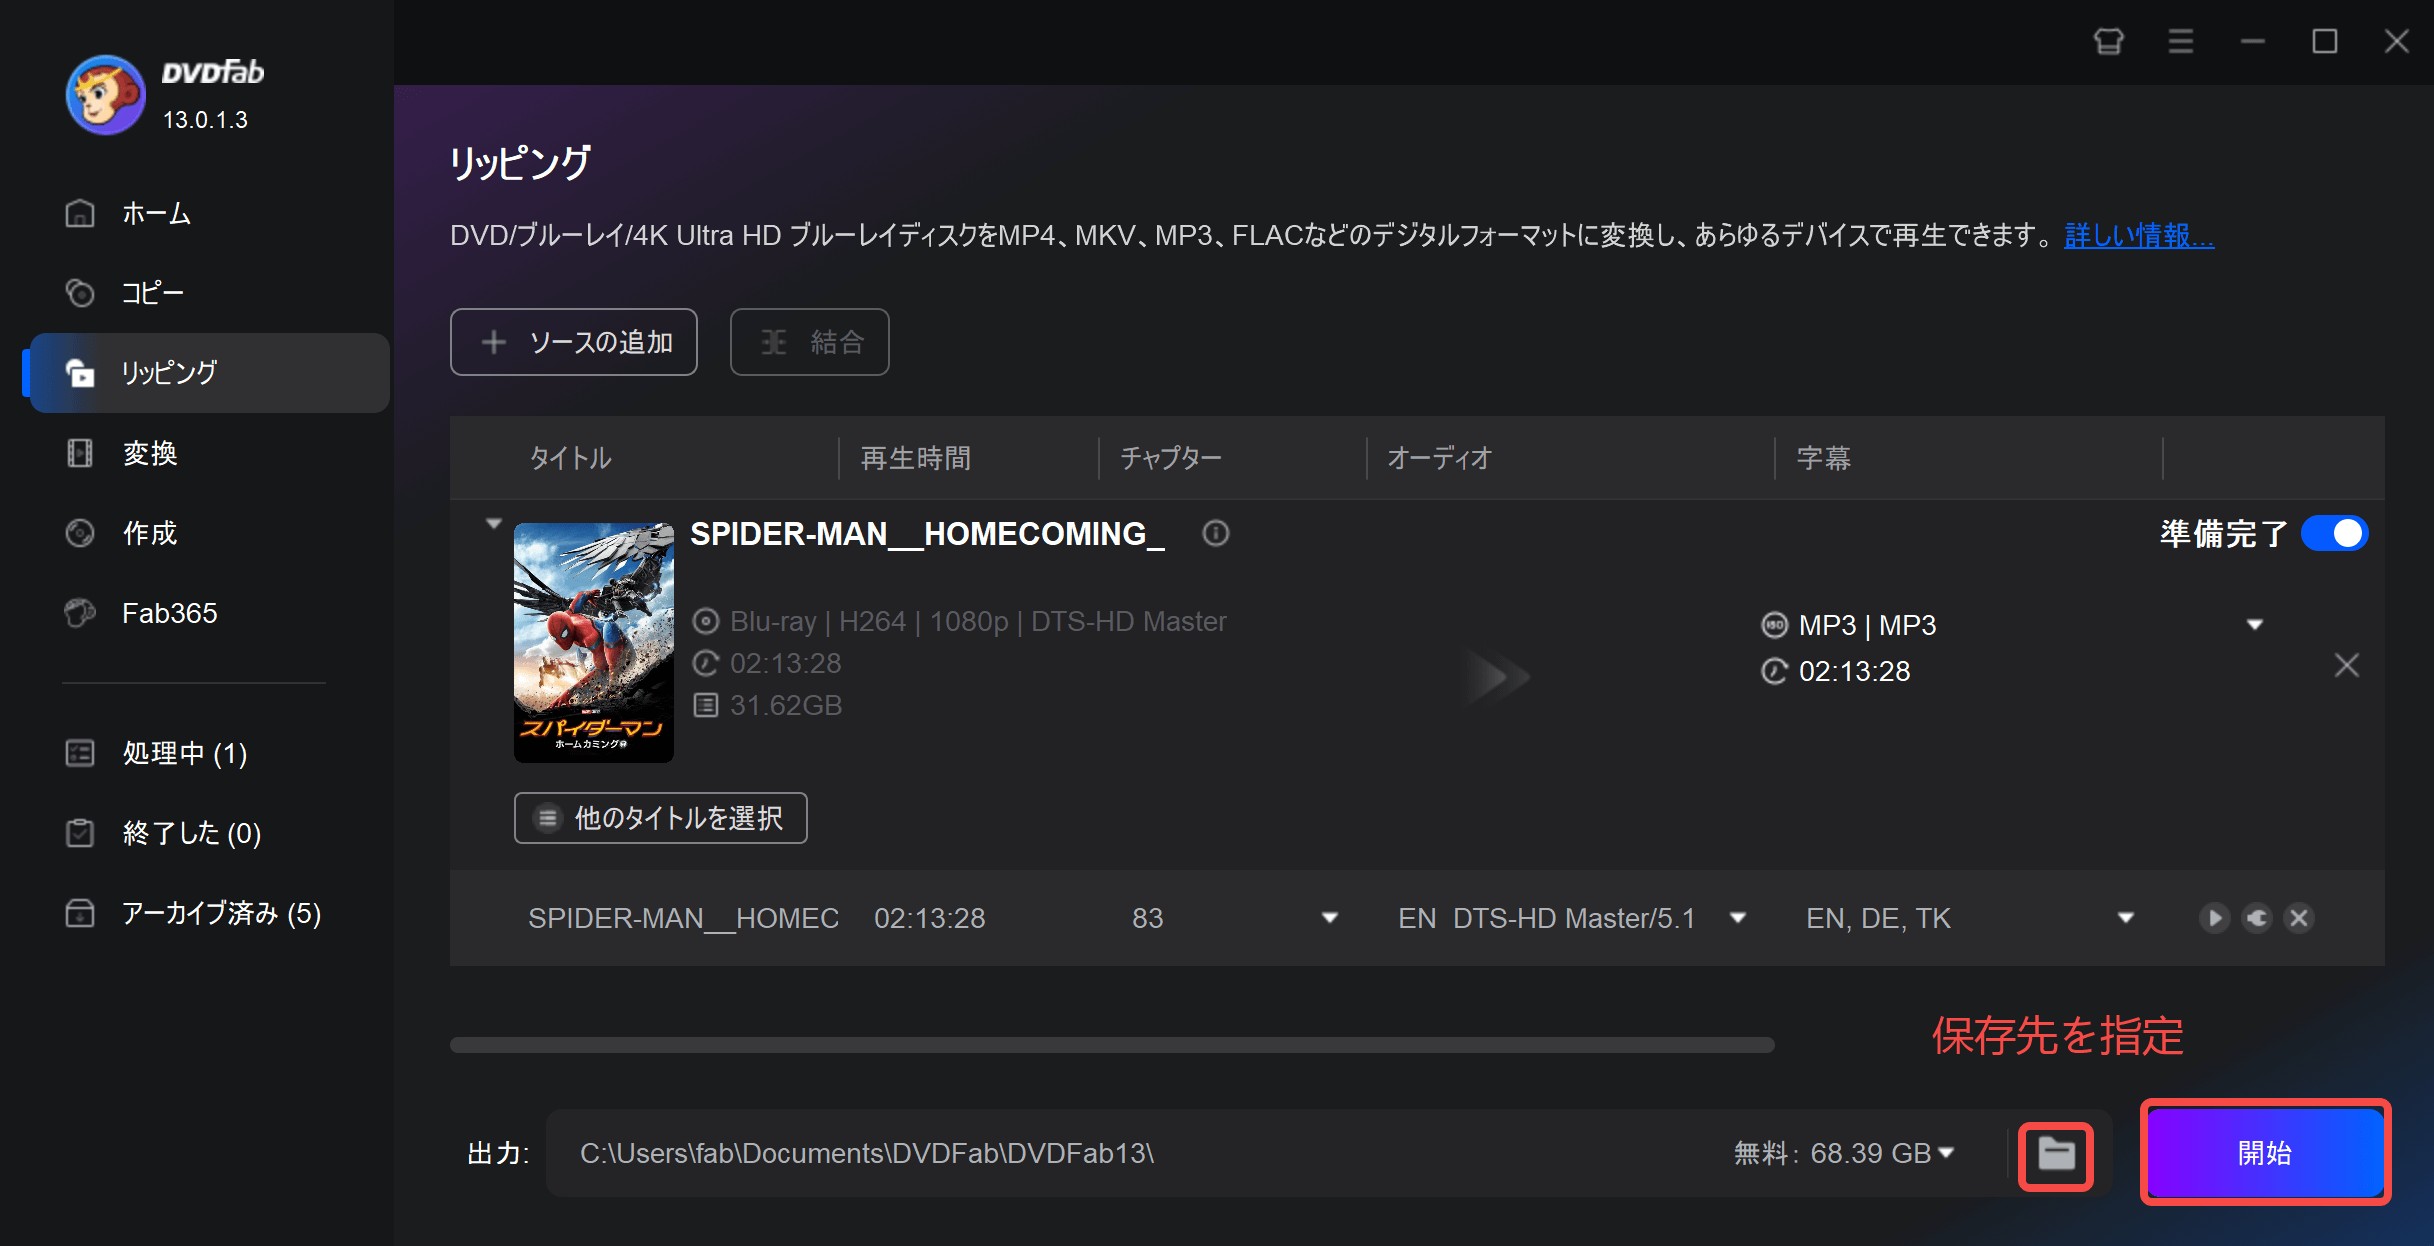Click the 31.62GB source size text

point(785,705)
